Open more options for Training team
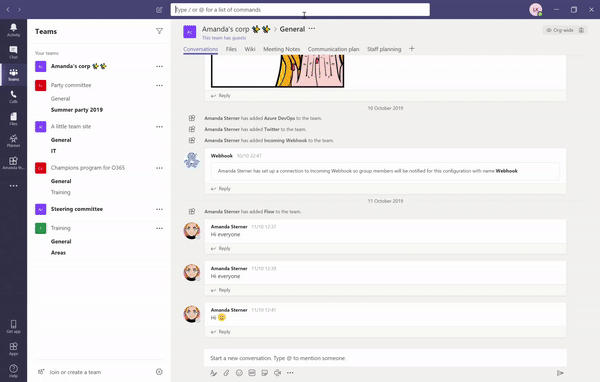The height and width of the screenshot is (382, 600). [159, 228]
